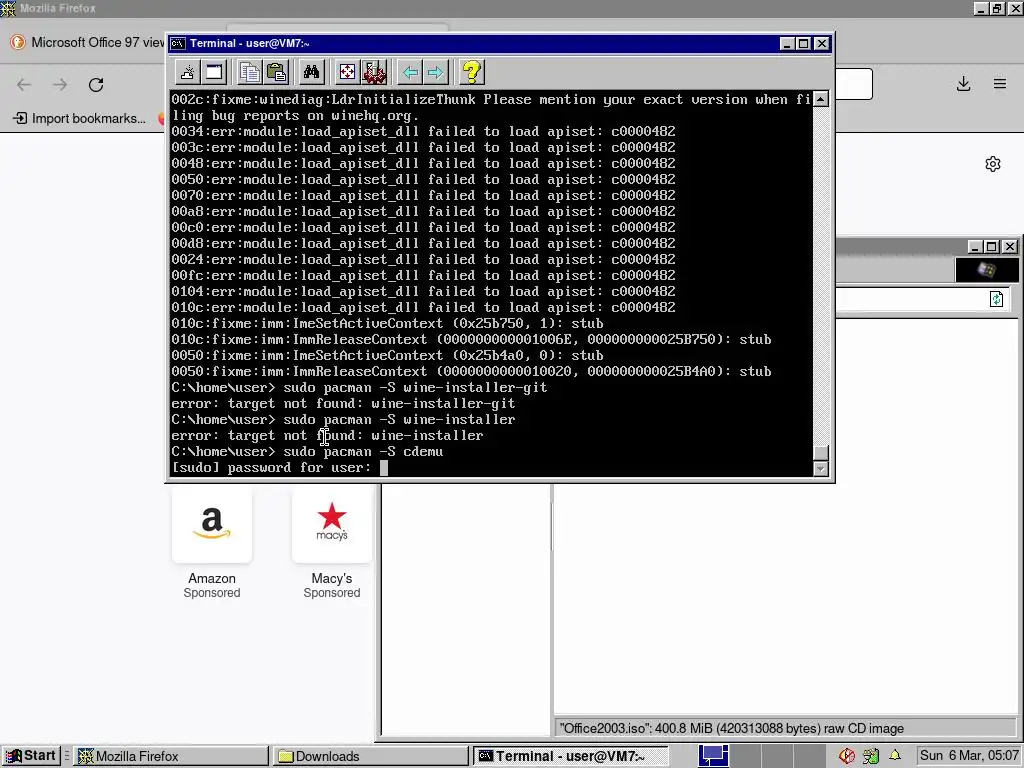
Task: Click the right arrow in Terminal toolbar
Action: point(436,72)
